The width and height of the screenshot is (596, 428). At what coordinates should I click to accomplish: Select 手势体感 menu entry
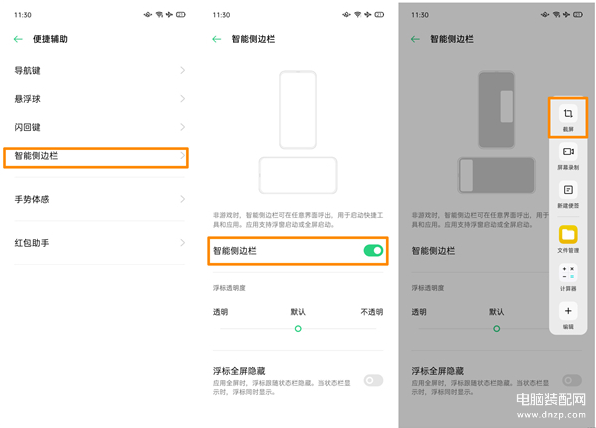100,199
